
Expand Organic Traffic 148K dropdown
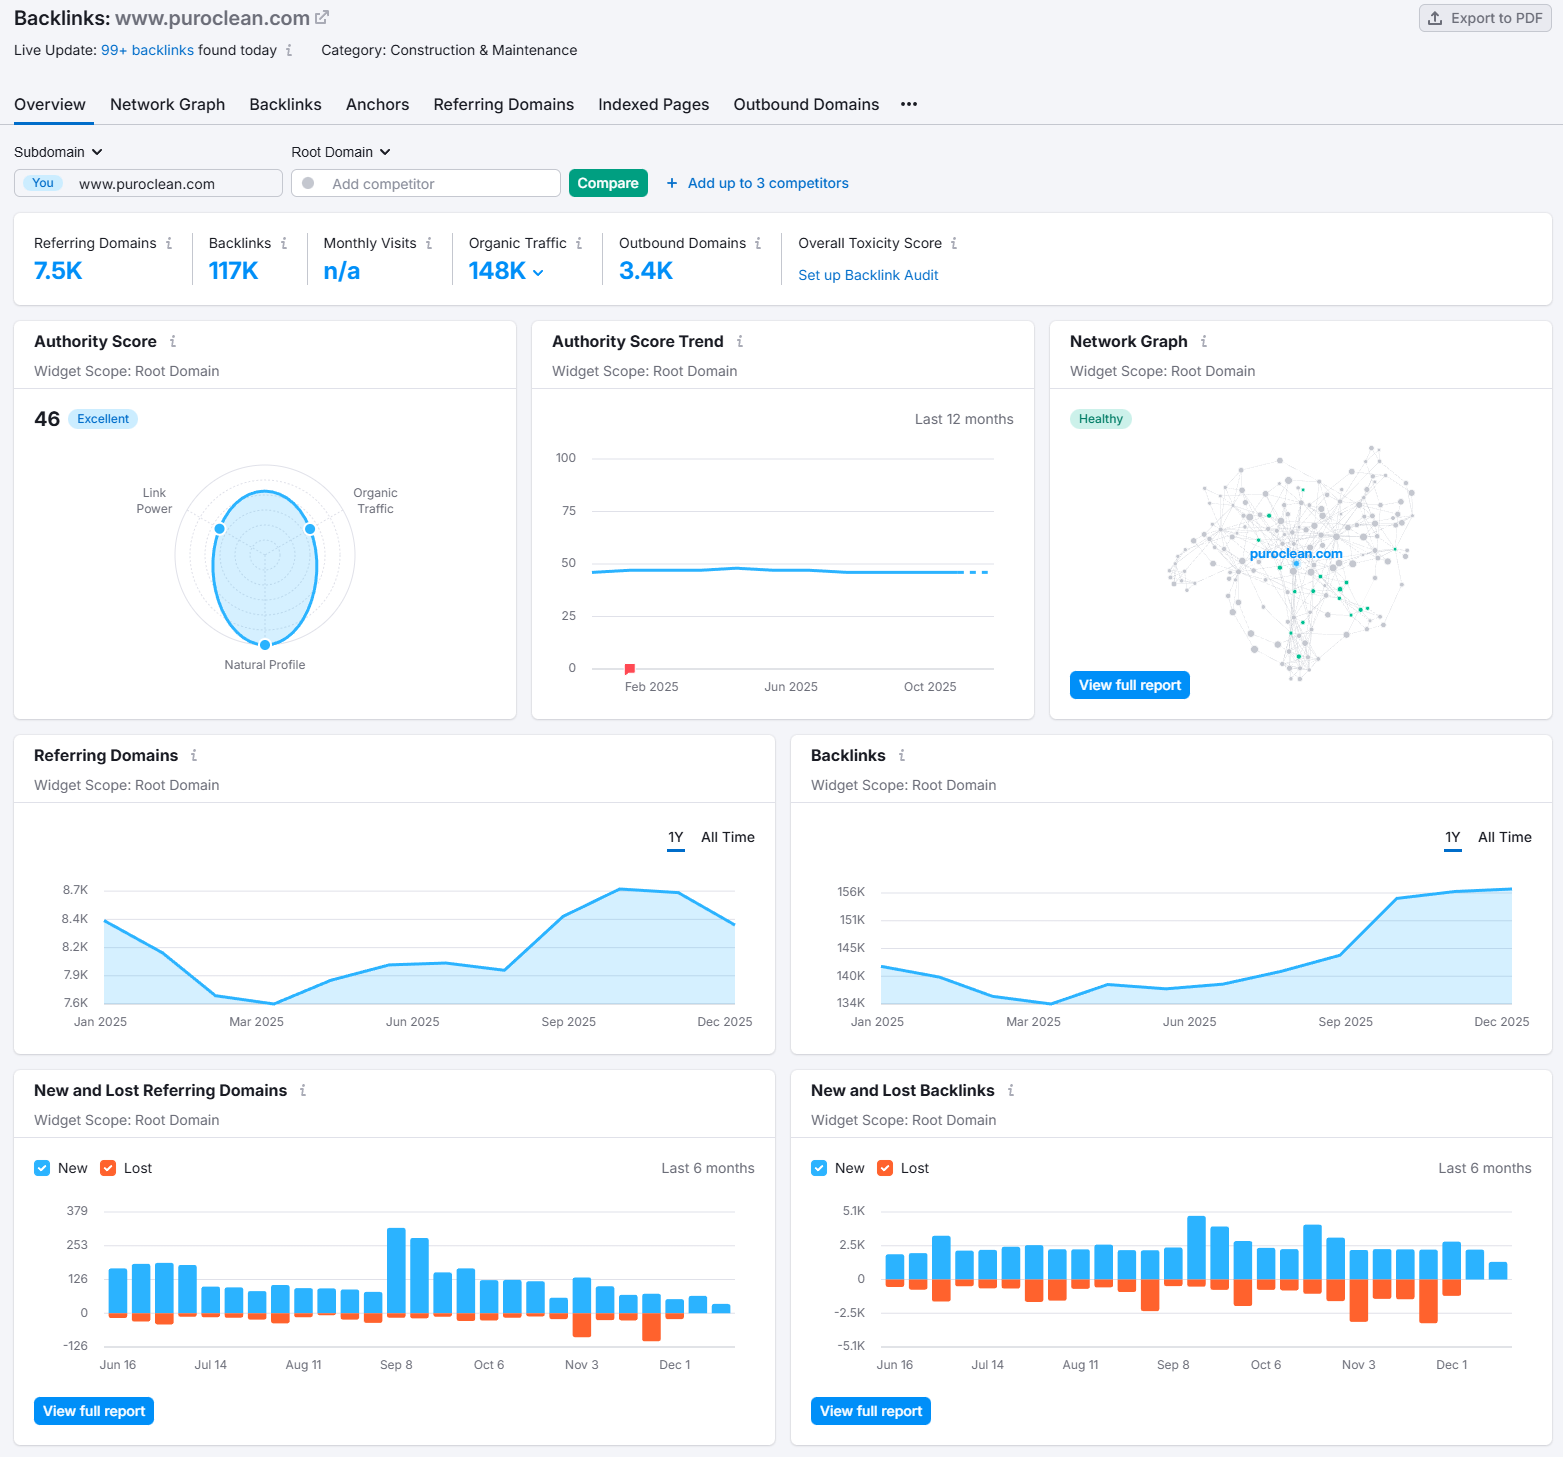pos(539,272)
